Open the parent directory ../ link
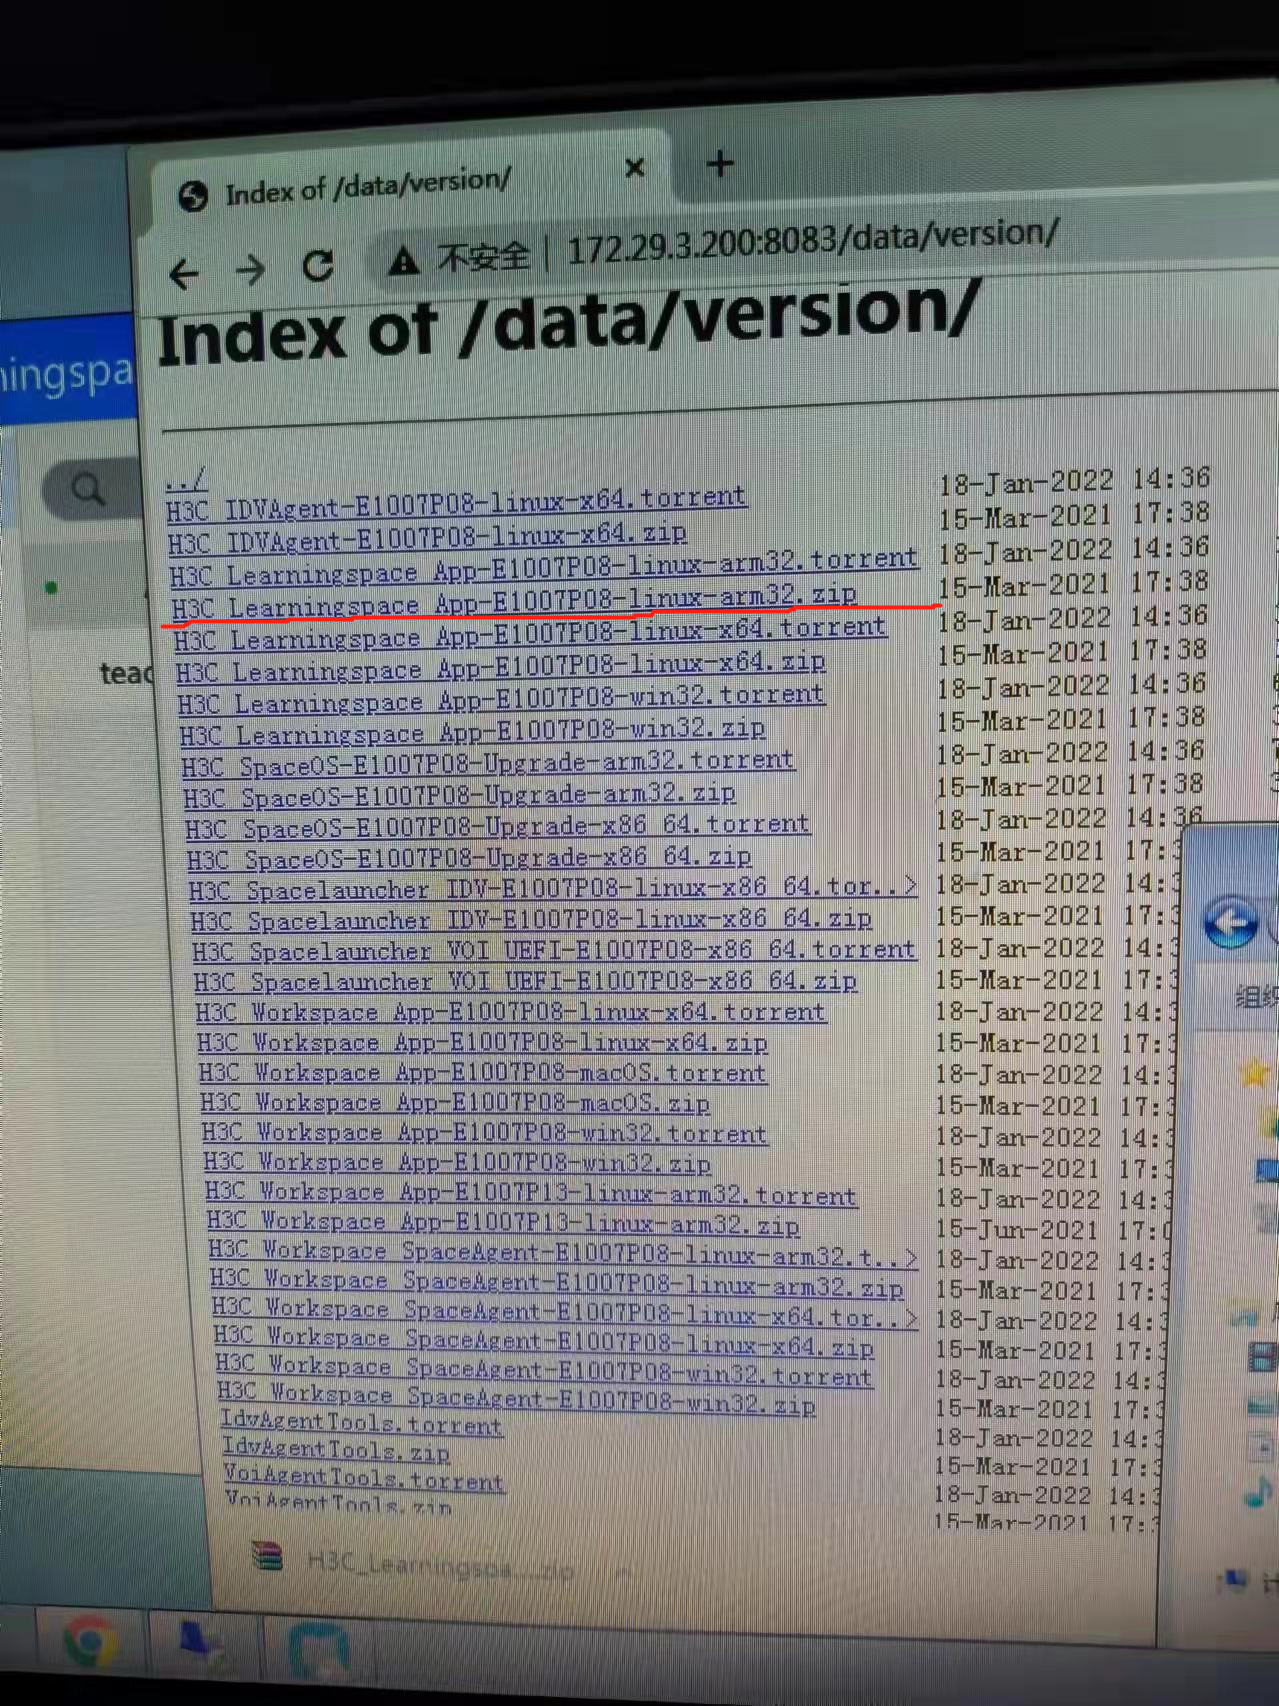1279x1706 pixels. [186, 479]
